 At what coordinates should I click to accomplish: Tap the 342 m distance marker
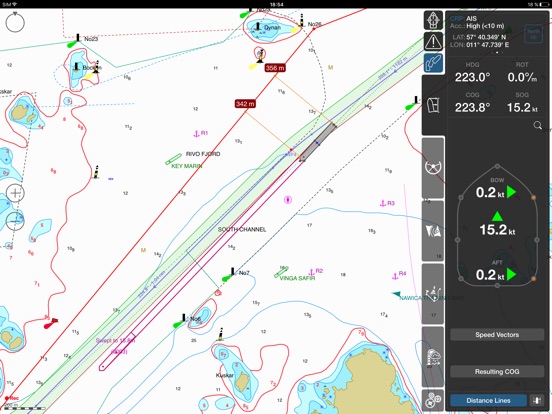pos(245,104)
